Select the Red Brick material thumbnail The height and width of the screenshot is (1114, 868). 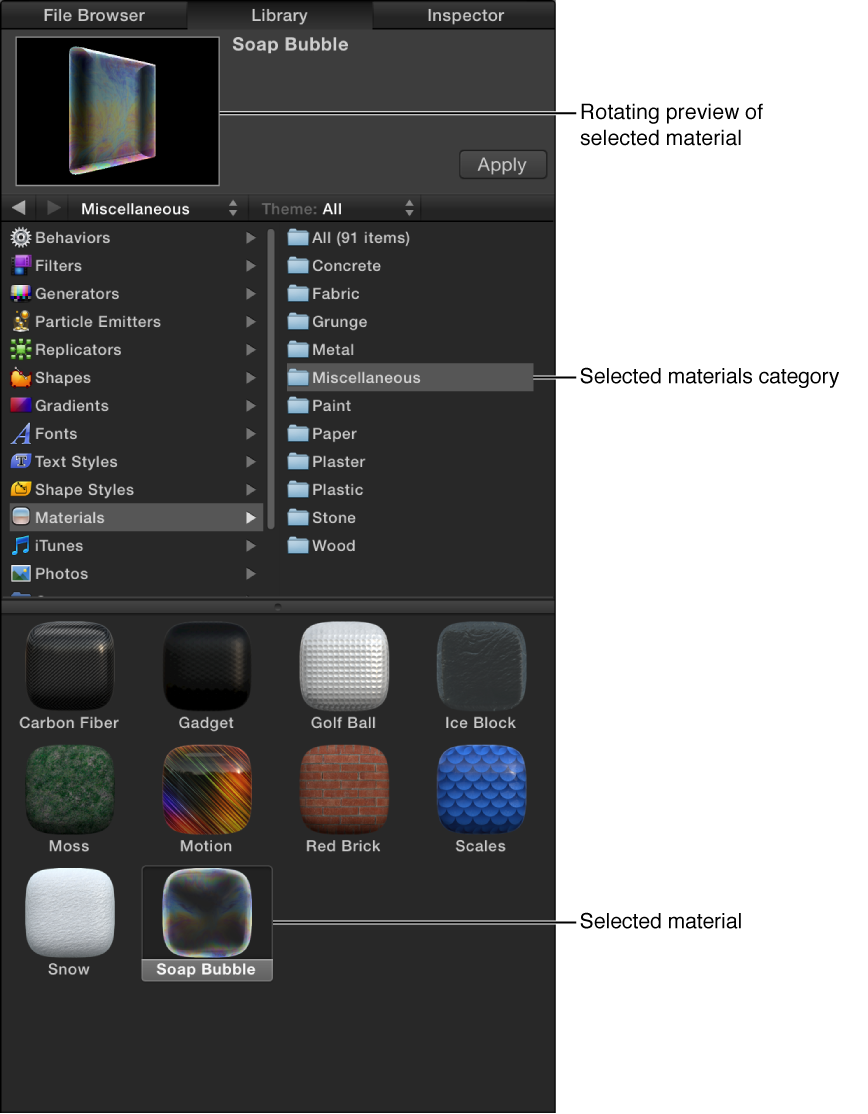pos(344,789)
